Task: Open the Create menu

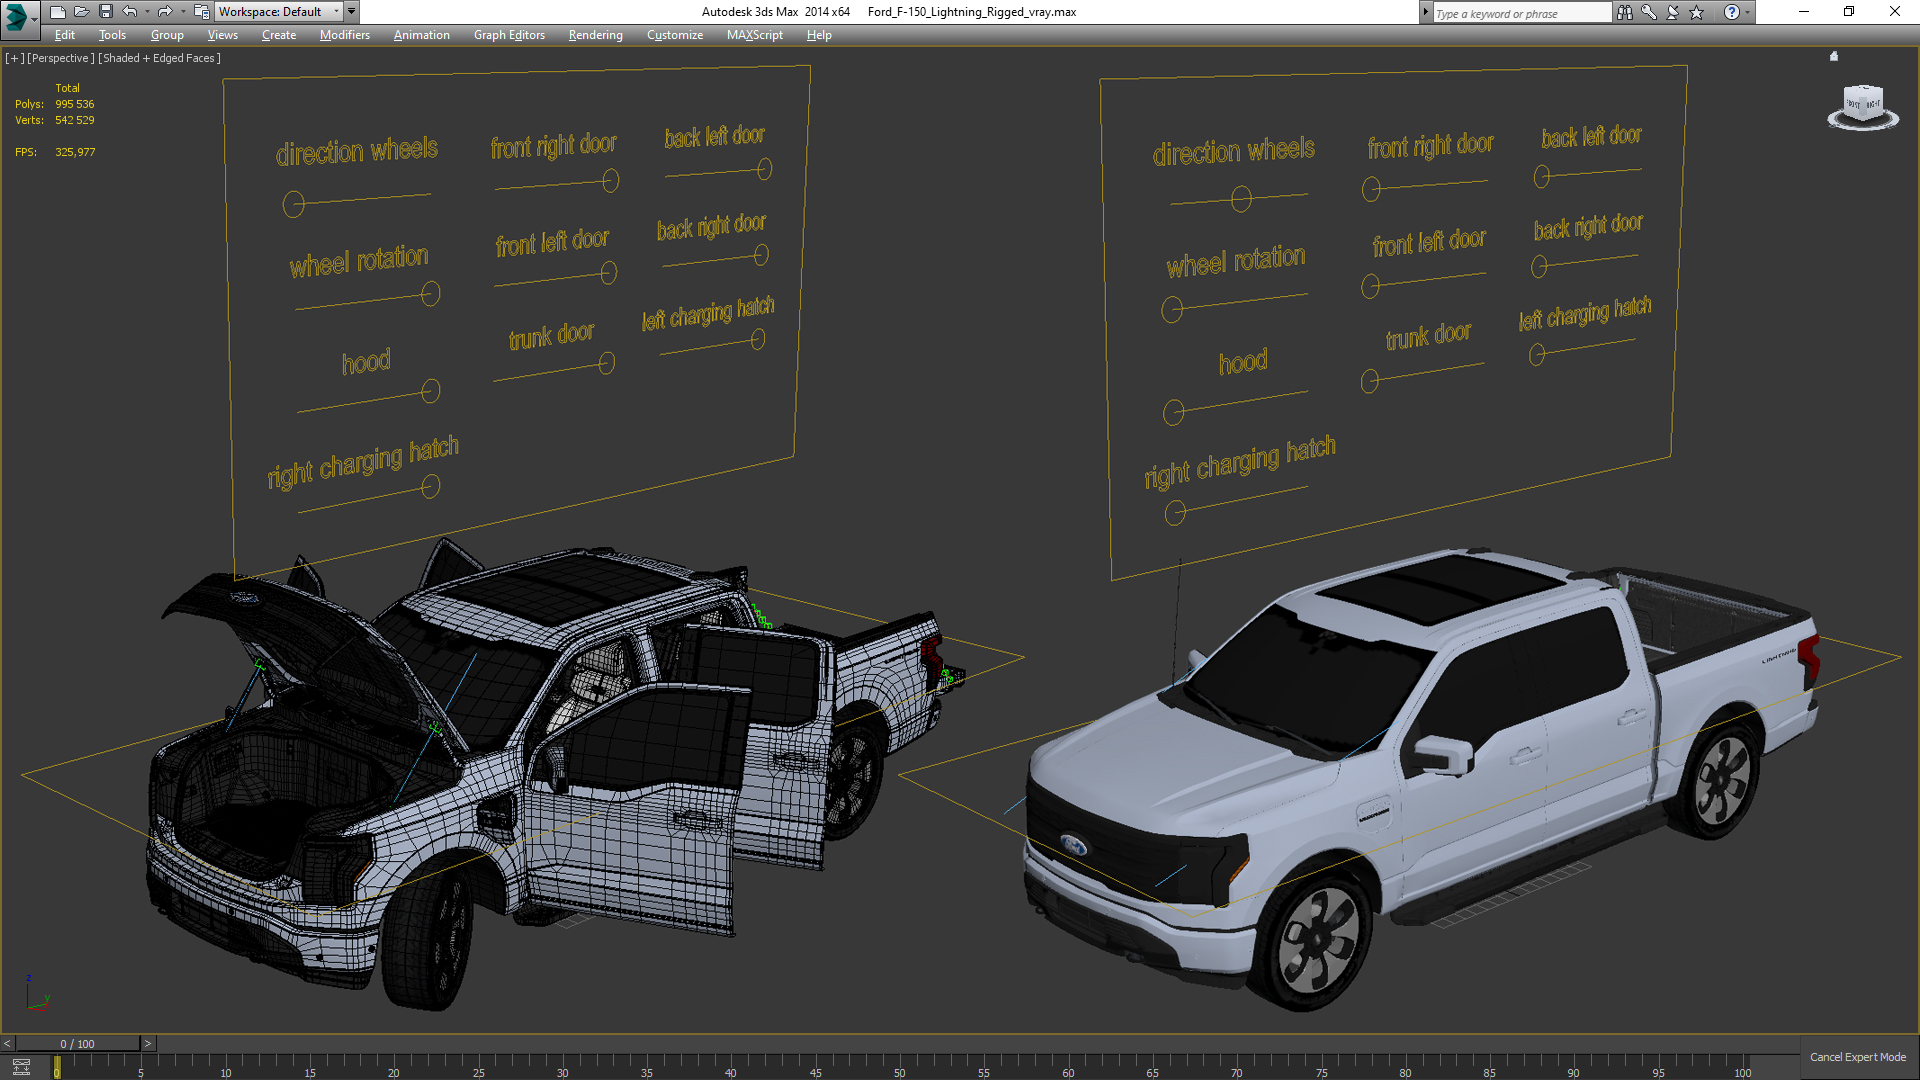Action: (x=279, y=35)
